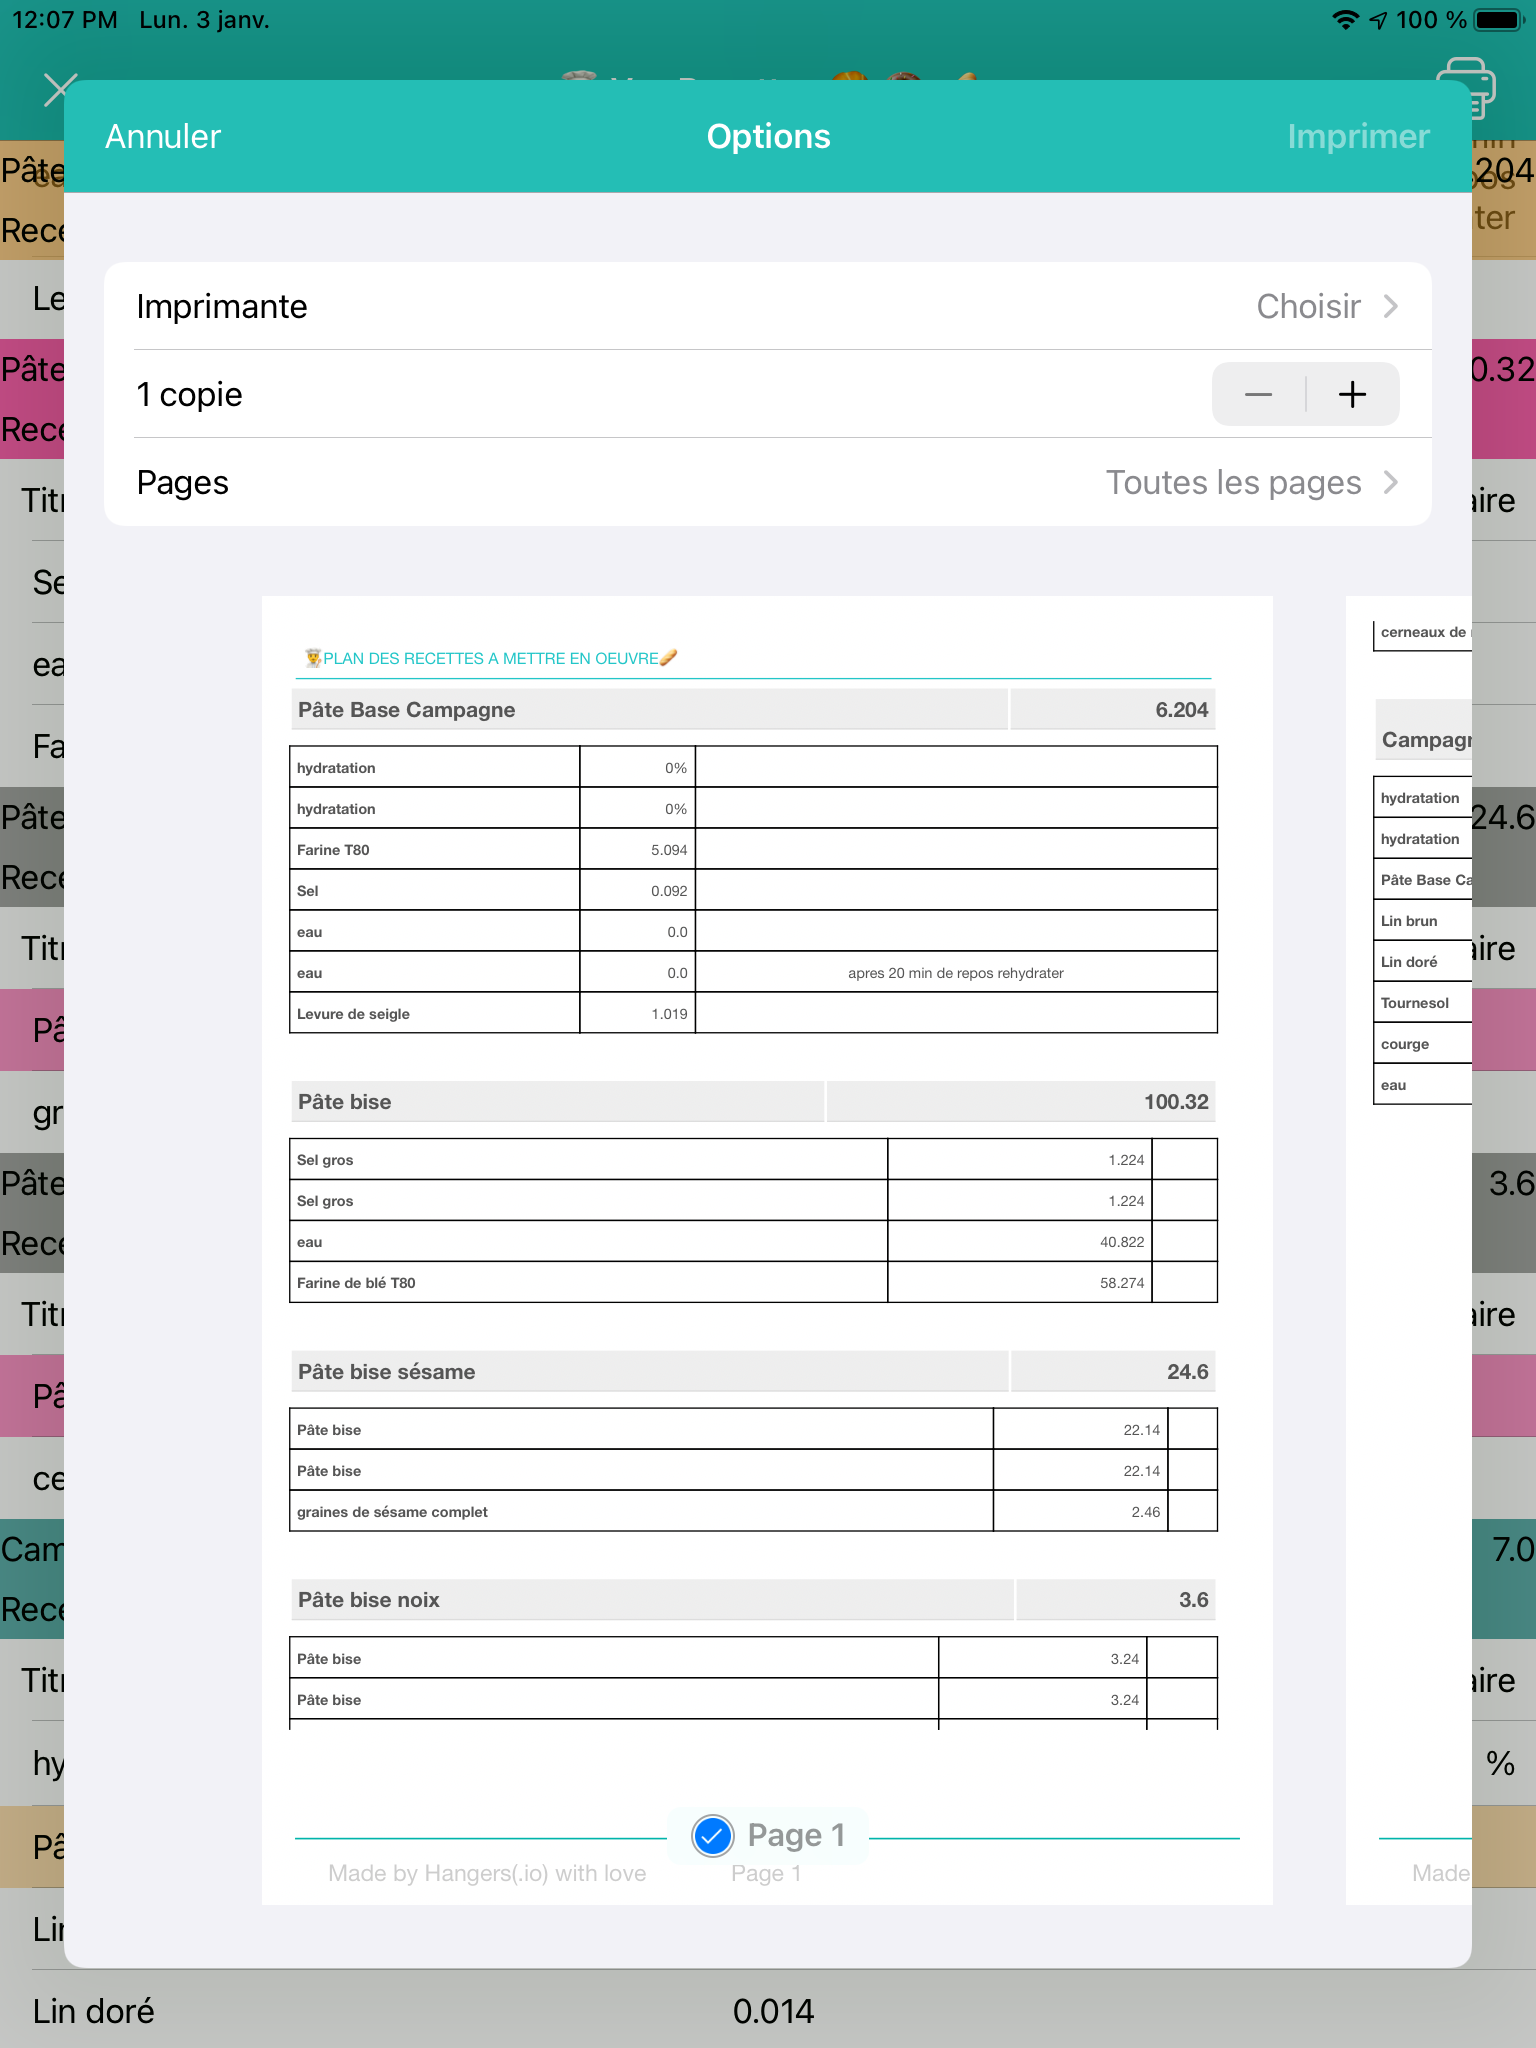The width and height of the screenshot is (1536, 2048).
Task: Click the 'Lin doré' row in background list
Action: tap(768, 2011)
